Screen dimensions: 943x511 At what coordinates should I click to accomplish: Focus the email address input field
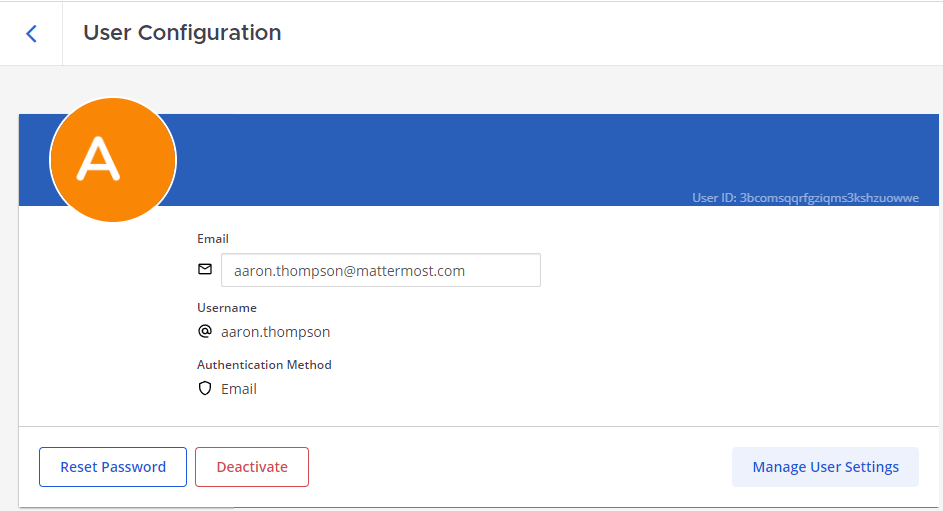380,270
